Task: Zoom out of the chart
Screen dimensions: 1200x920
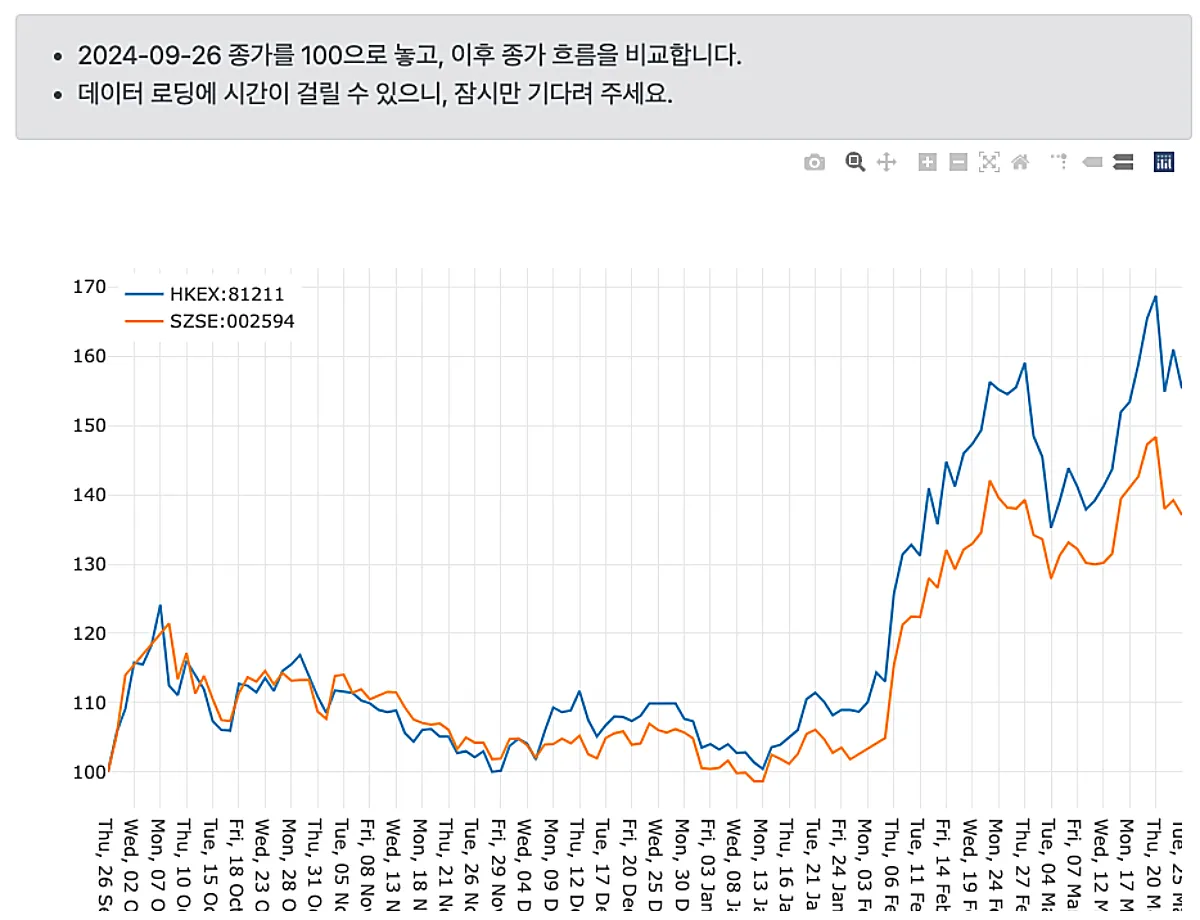Action: point(956,161)
